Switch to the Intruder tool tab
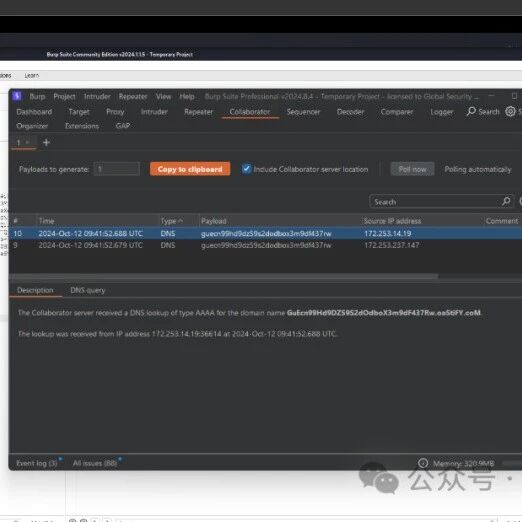Viewport: 522px width, 522px height. coord(154,112)
